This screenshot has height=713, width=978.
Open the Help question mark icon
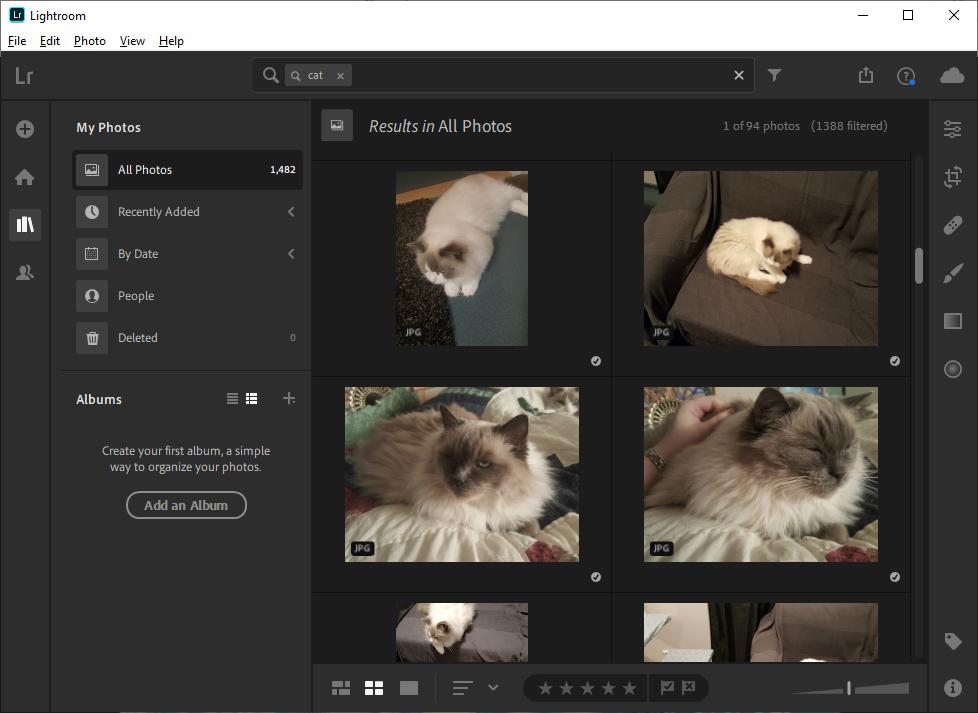[x=906, y=76]
